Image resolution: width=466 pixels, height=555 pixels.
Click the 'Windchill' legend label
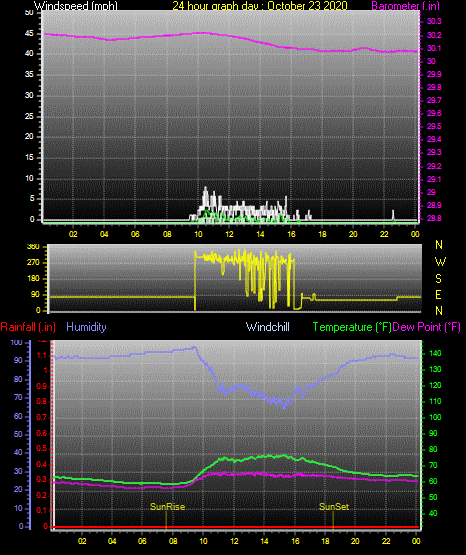(x=267, y=327)
